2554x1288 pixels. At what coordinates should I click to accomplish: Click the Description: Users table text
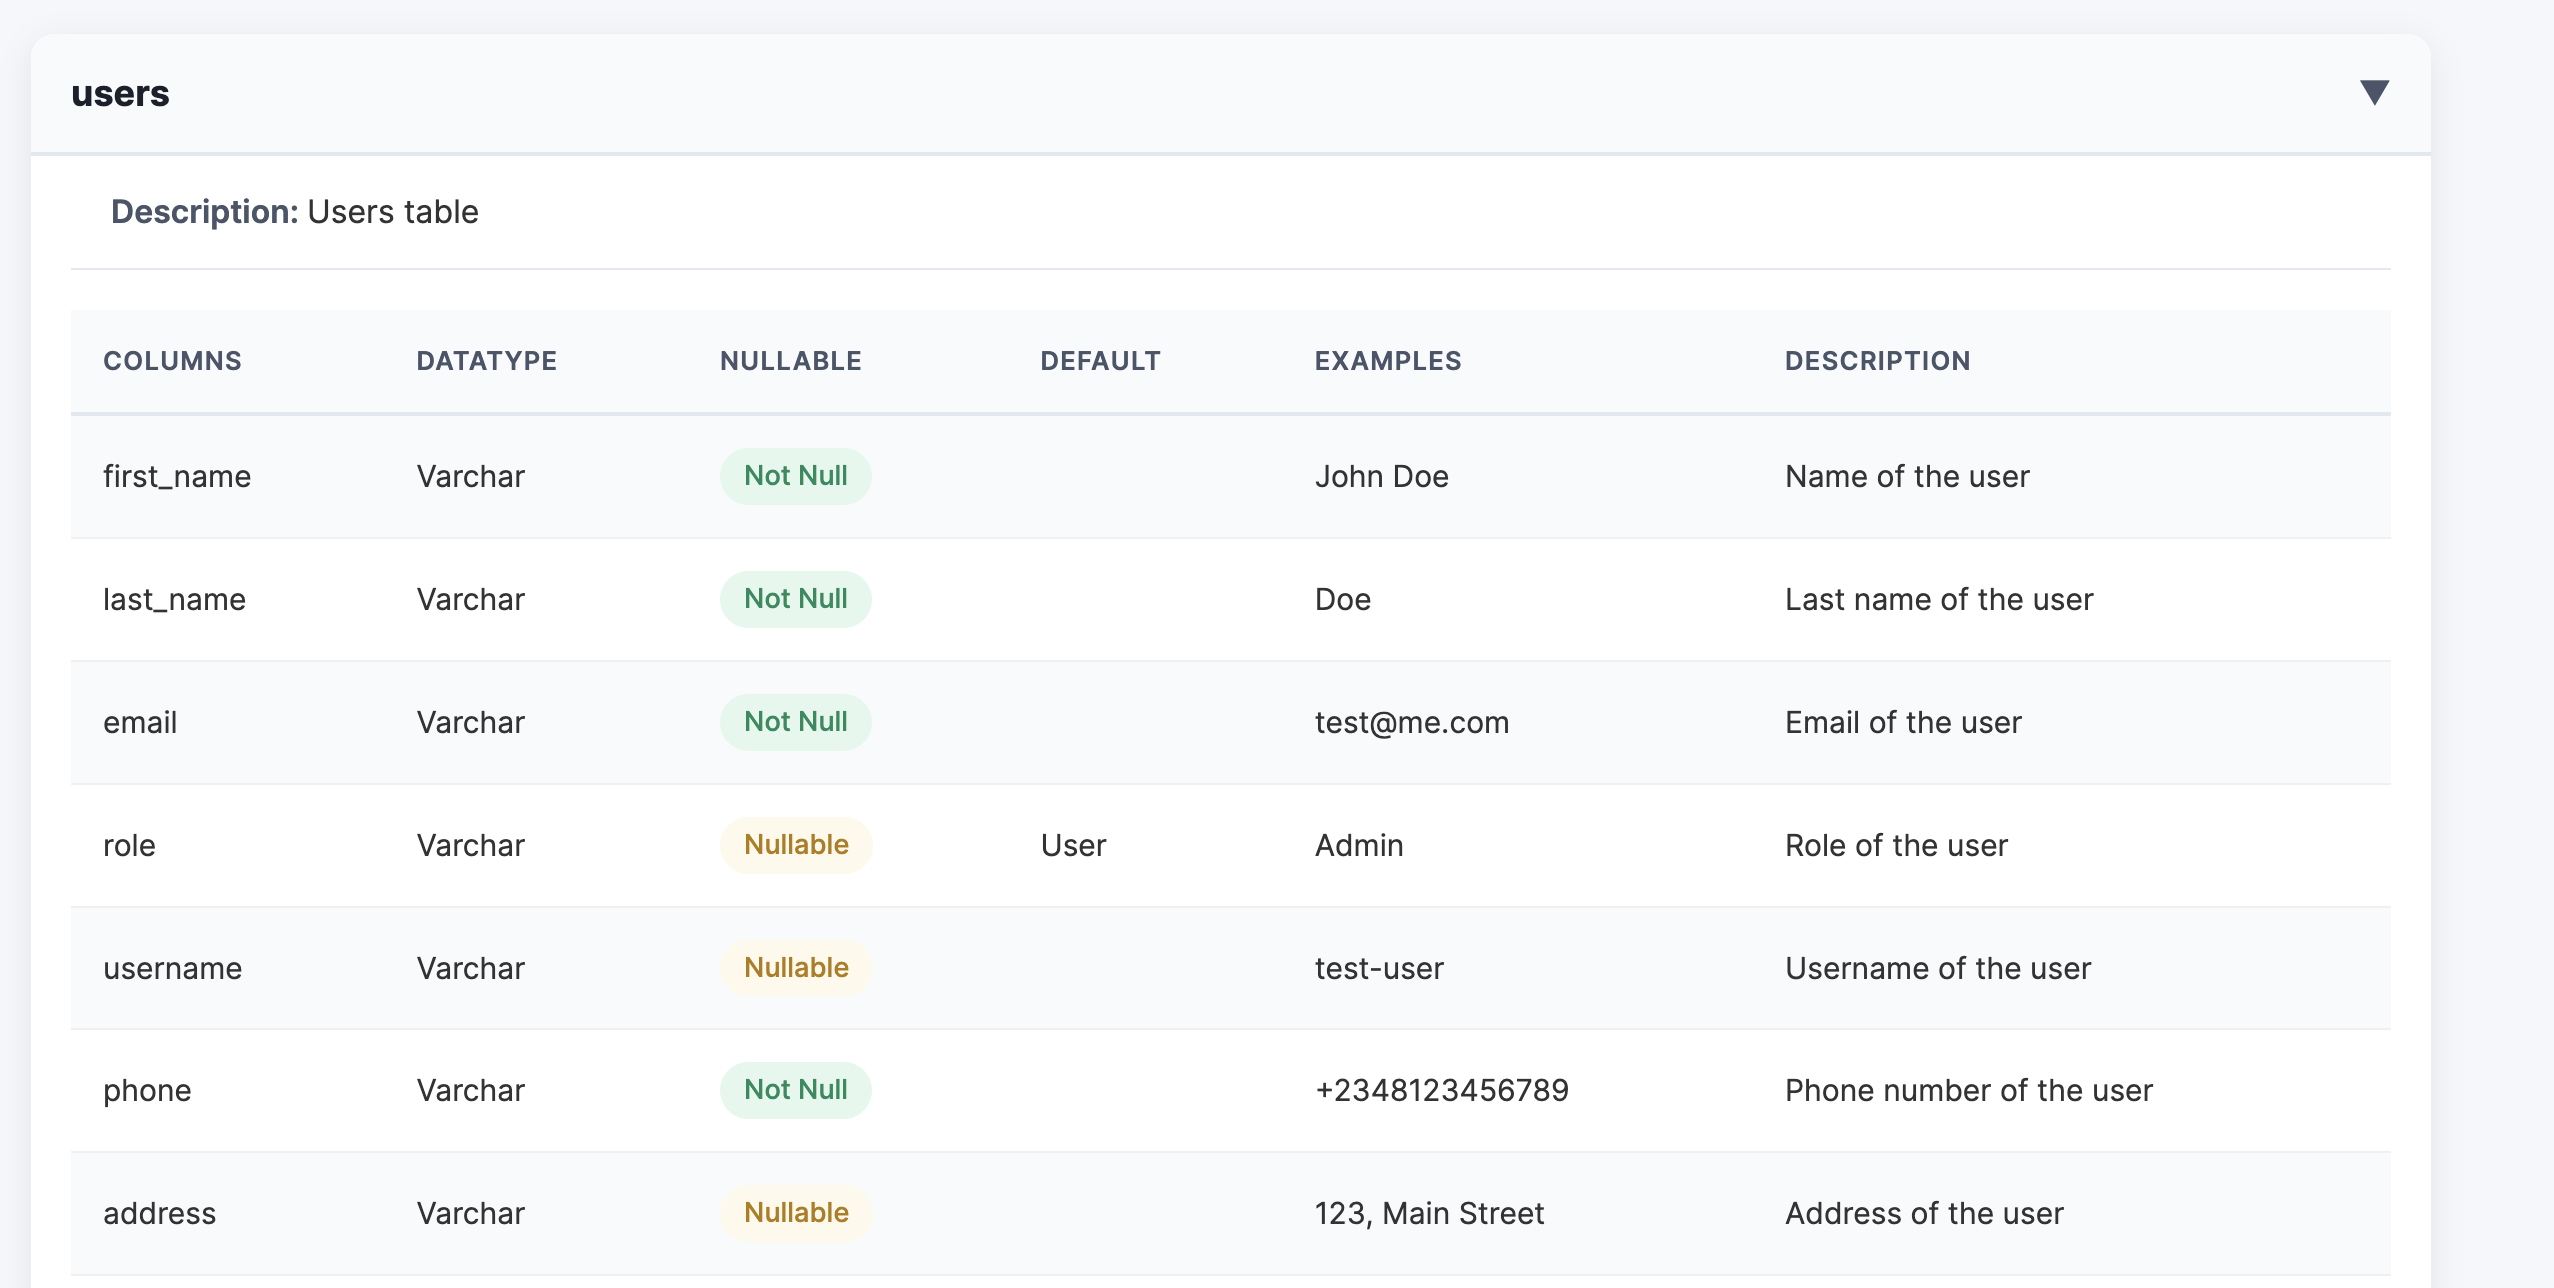[x=294, y=212]
